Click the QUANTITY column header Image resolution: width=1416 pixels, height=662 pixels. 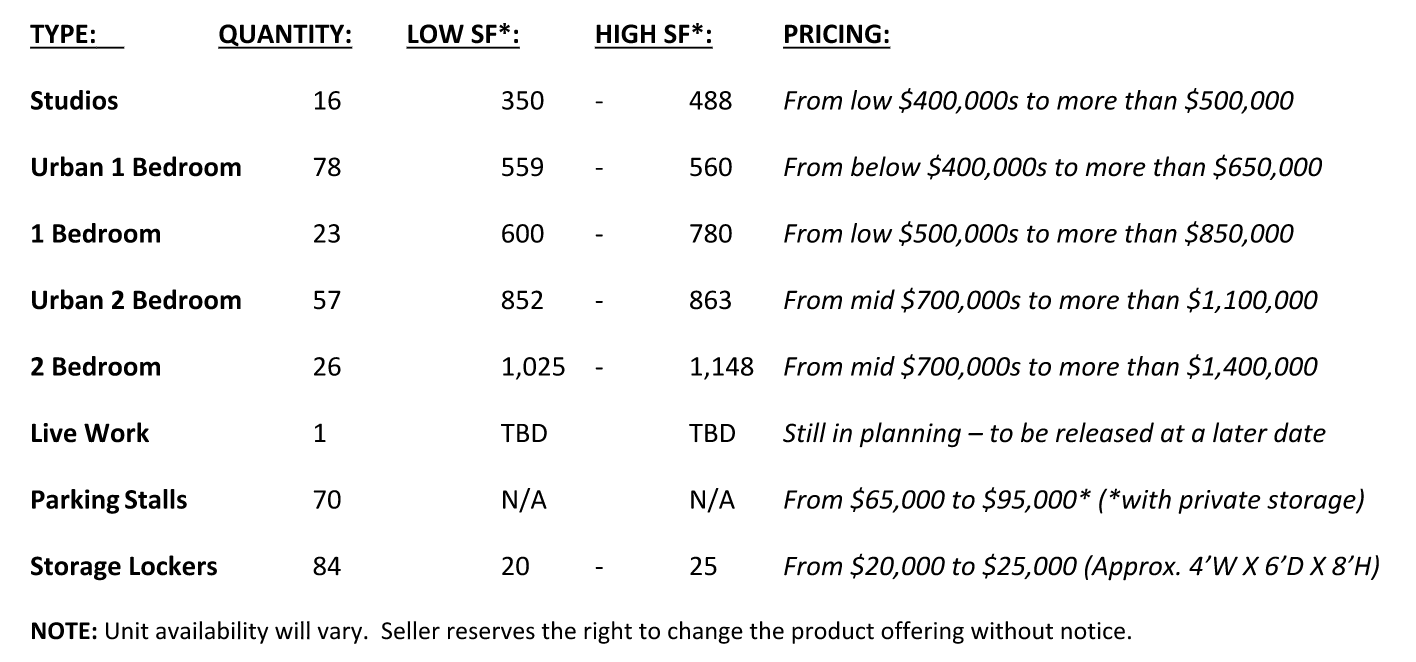point(285,35)
